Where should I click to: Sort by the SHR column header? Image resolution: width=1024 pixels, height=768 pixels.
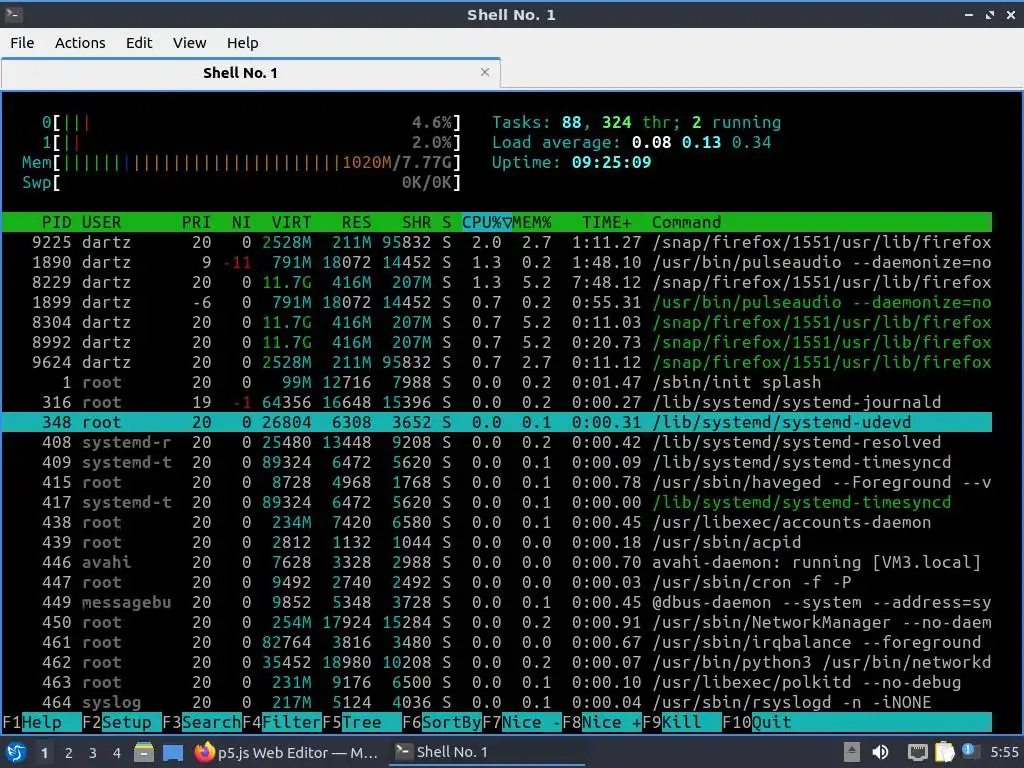point(416,222)
